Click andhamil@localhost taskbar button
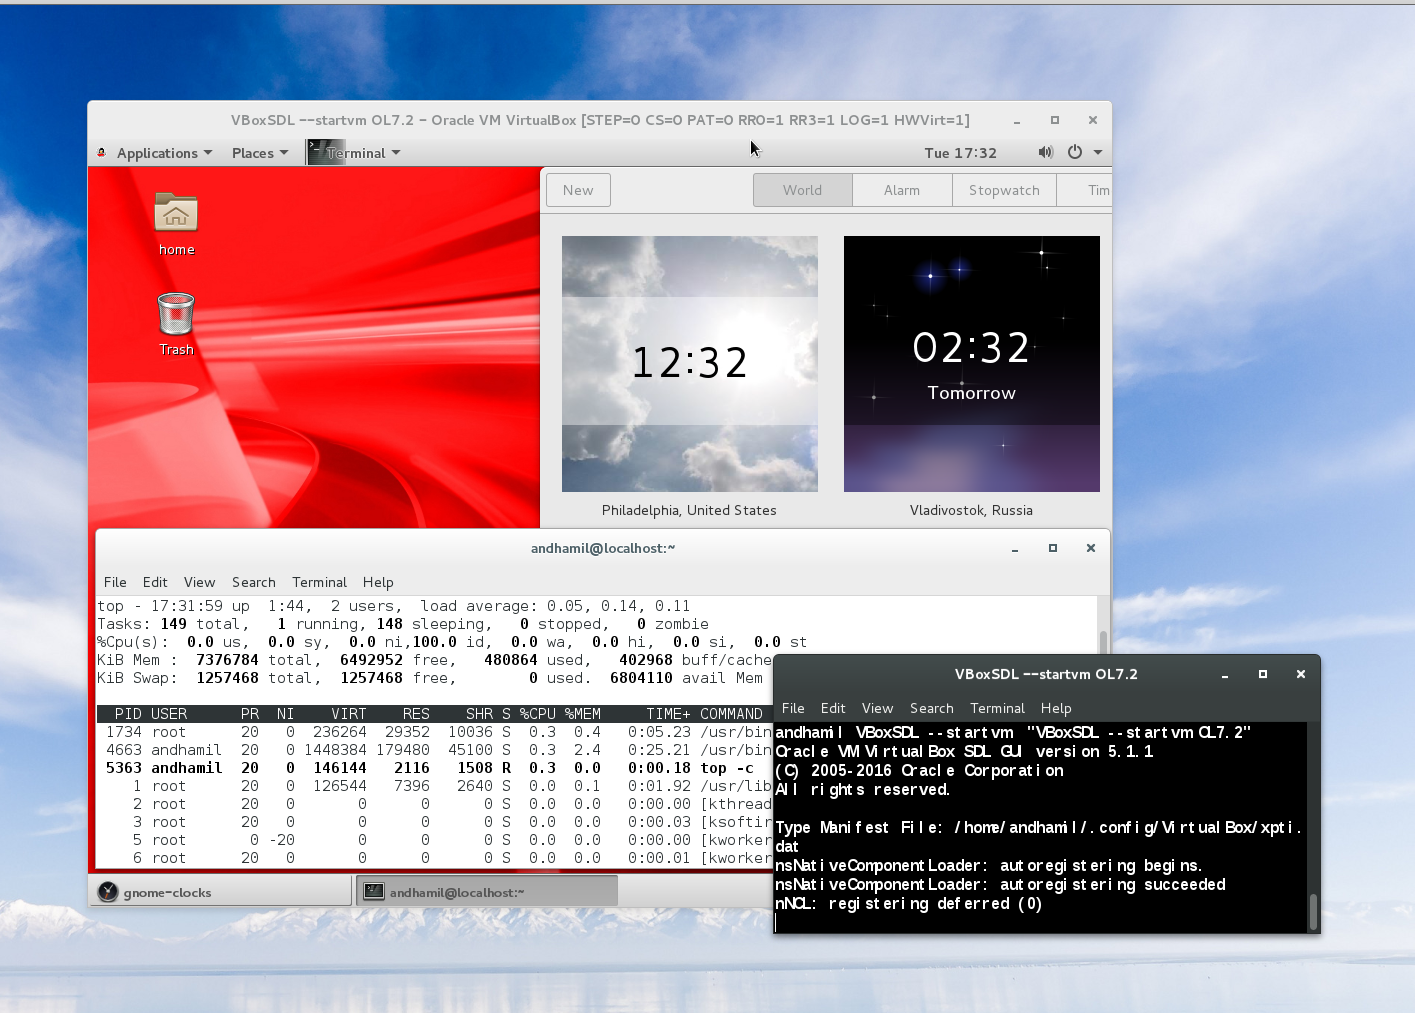 pos(487,892)
